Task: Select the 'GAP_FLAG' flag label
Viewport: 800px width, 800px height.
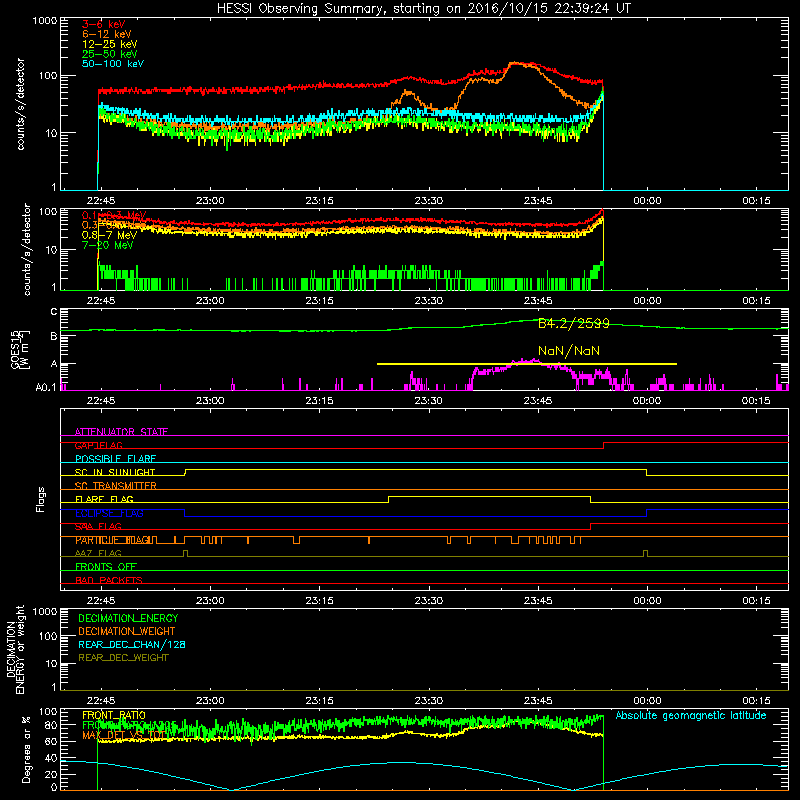Action: point(98,445)
